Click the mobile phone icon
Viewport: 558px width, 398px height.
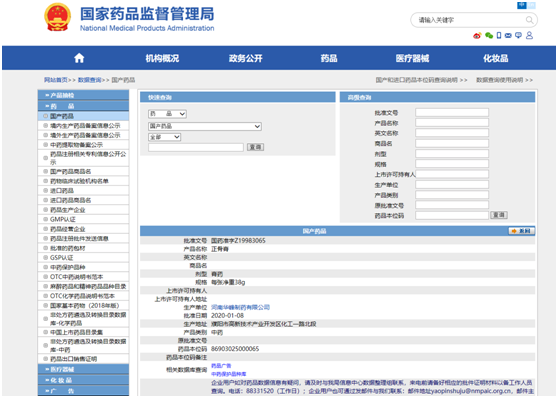pos(499,35)
